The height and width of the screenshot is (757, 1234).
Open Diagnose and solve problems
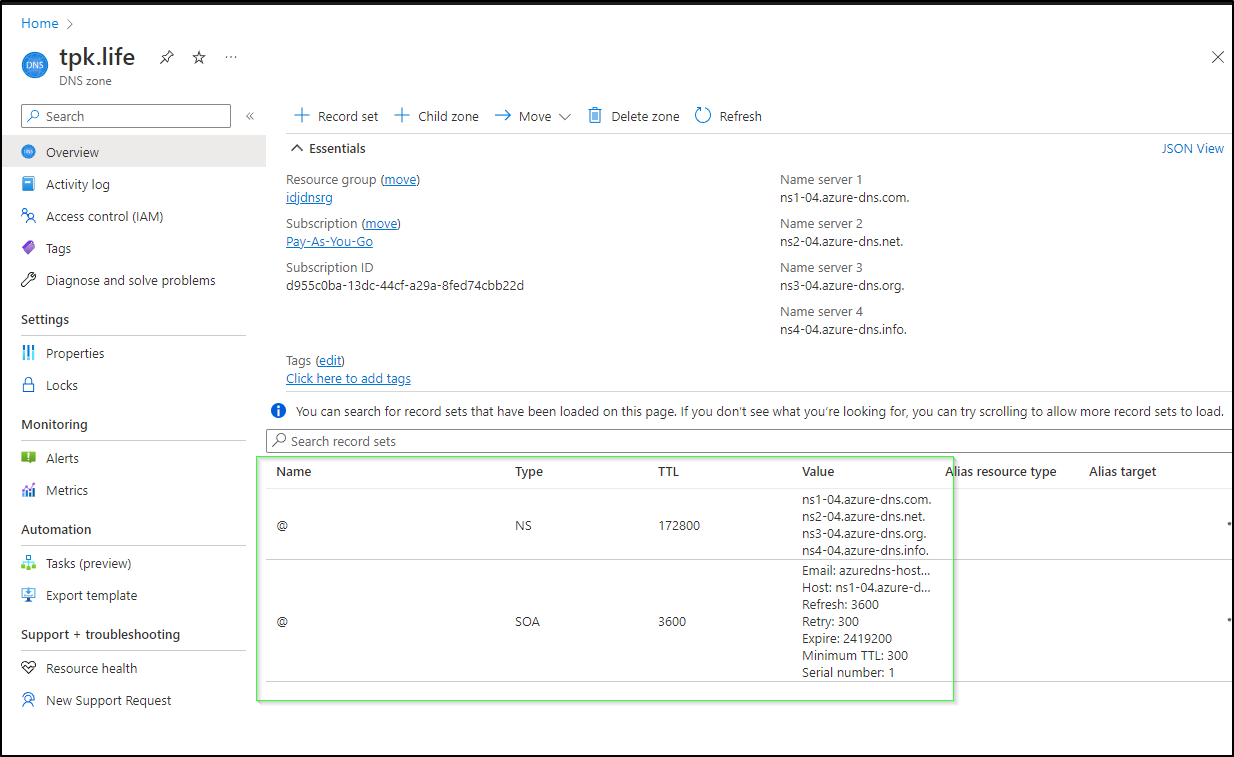133,280
